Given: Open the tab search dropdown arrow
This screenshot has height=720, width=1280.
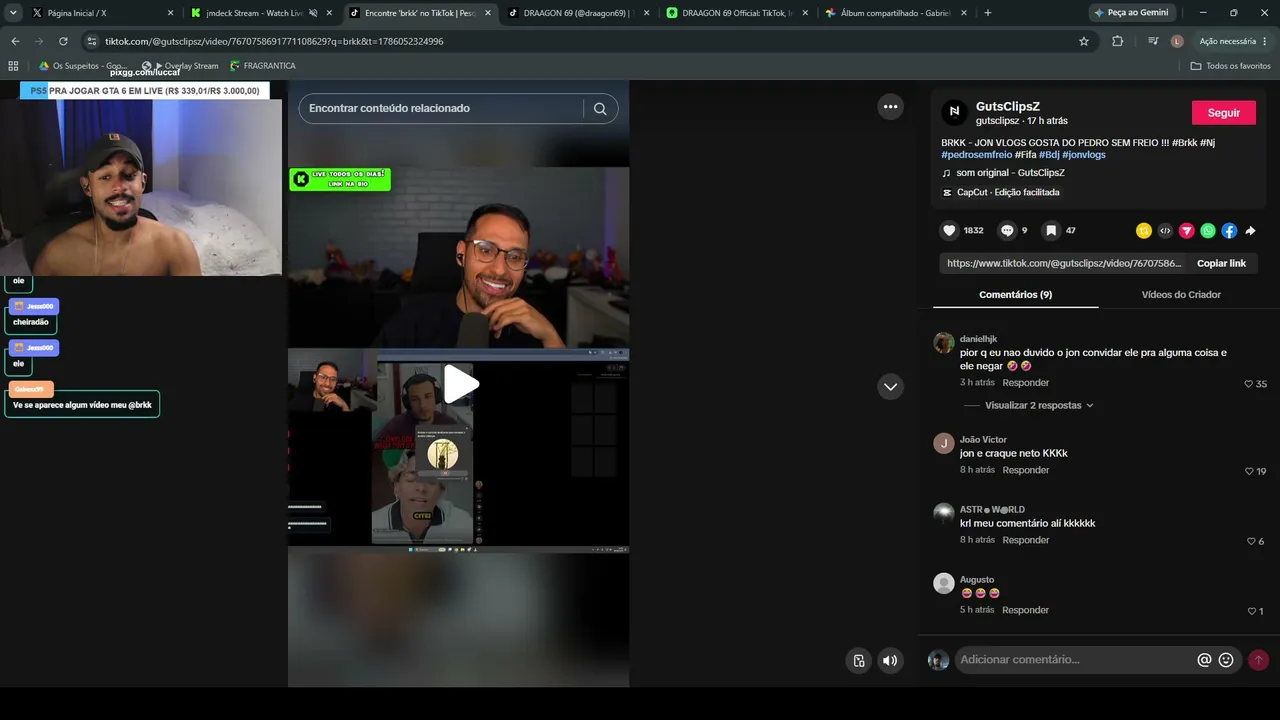Looking at the screenshot, I should (x=14, y=13).
